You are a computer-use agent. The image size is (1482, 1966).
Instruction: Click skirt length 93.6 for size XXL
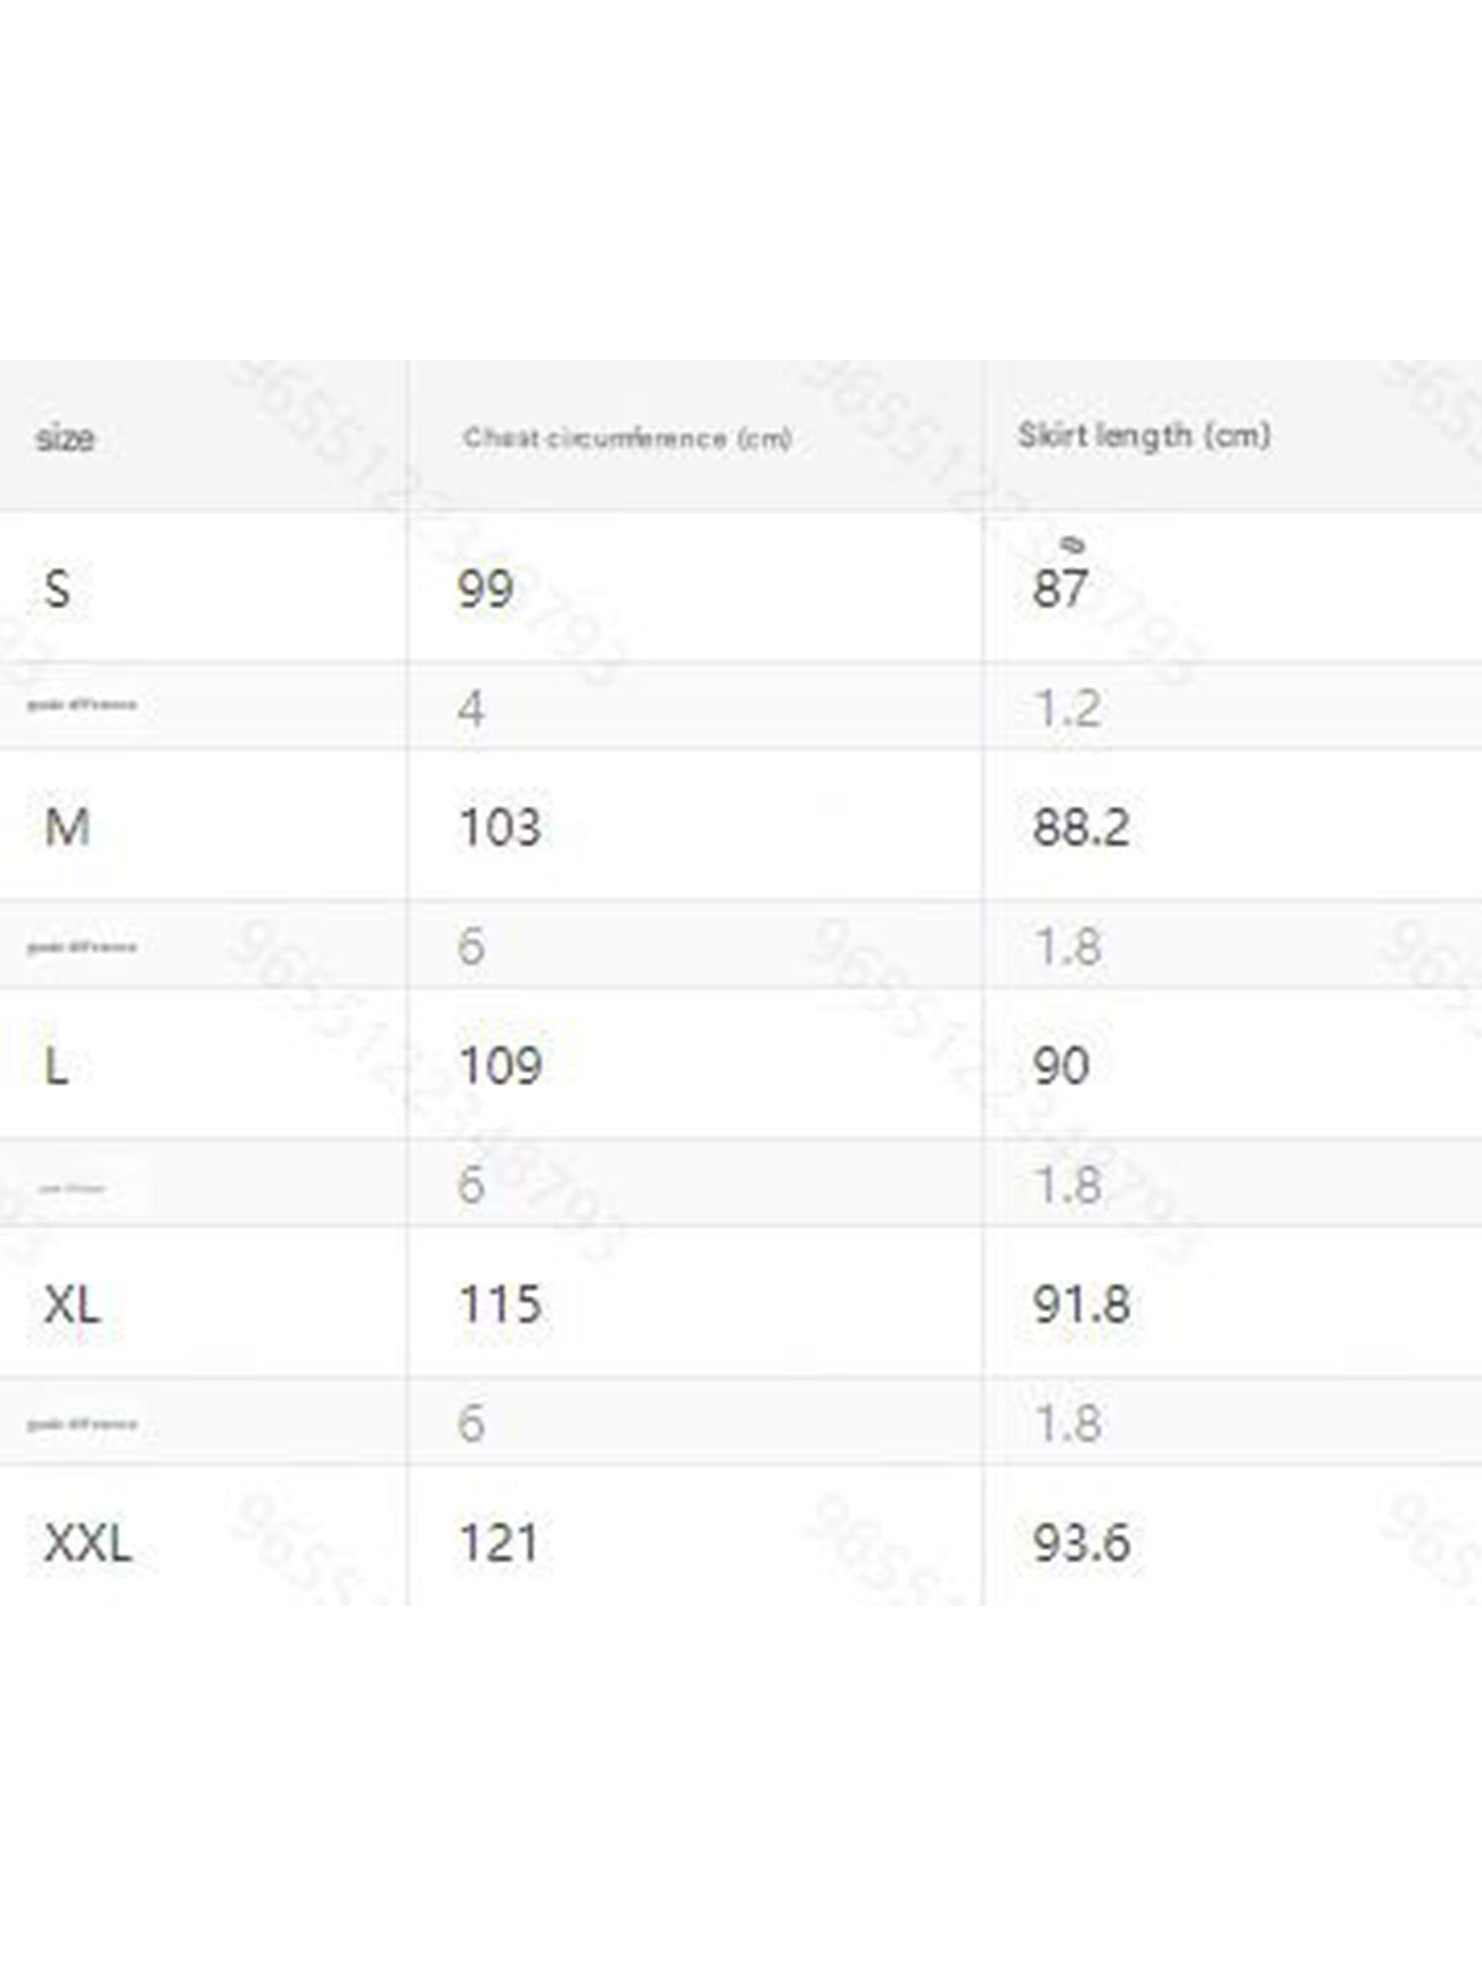(x=1081, y=1542)
